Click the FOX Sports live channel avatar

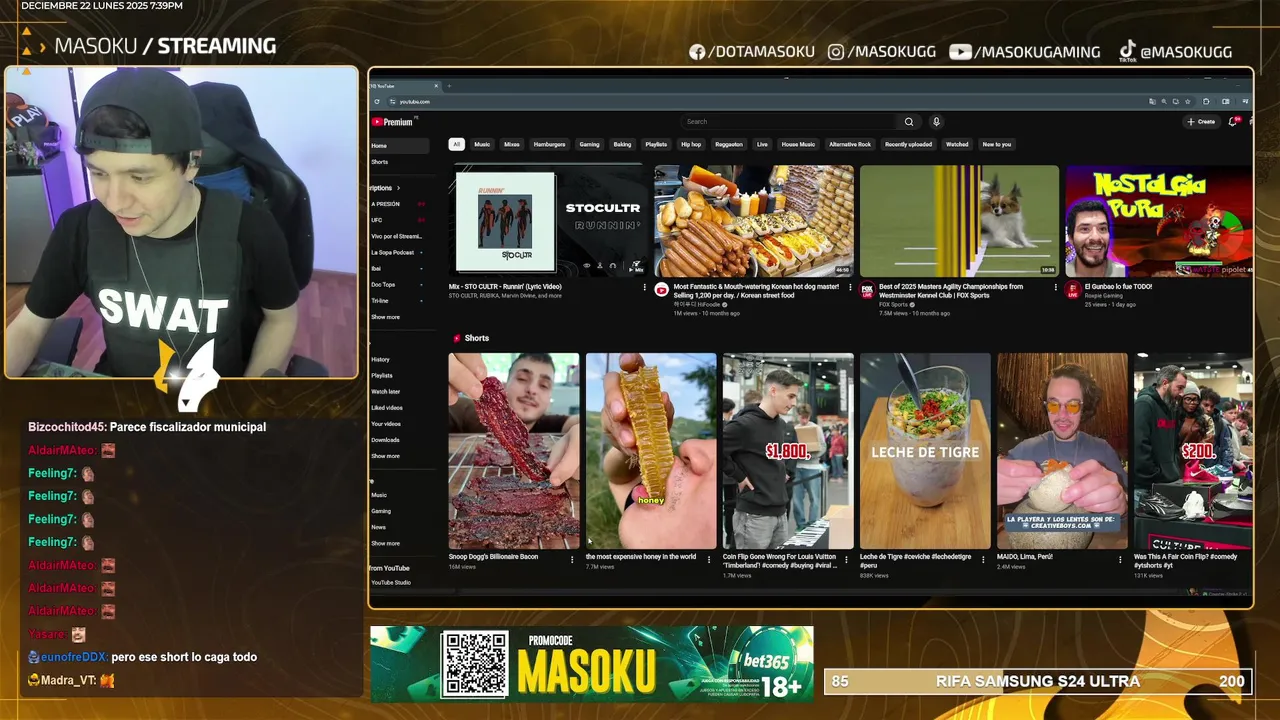click(x=867, y=291)
